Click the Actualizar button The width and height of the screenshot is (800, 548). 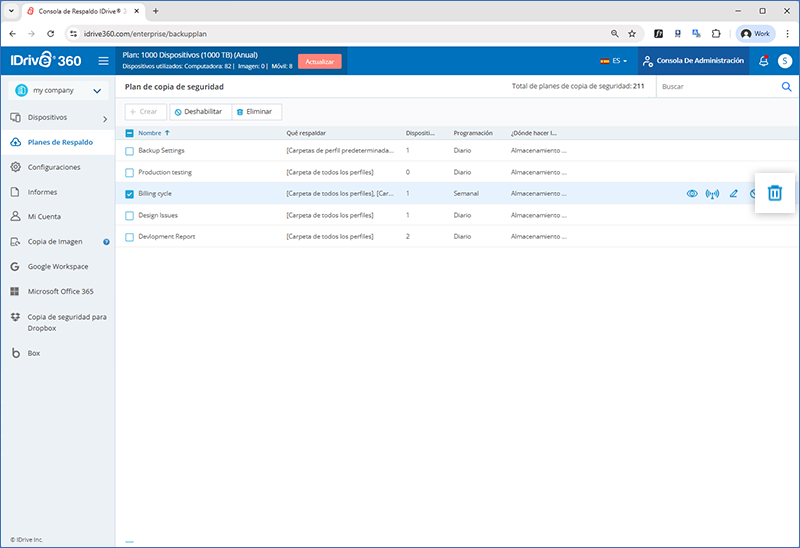coord(319,61)
